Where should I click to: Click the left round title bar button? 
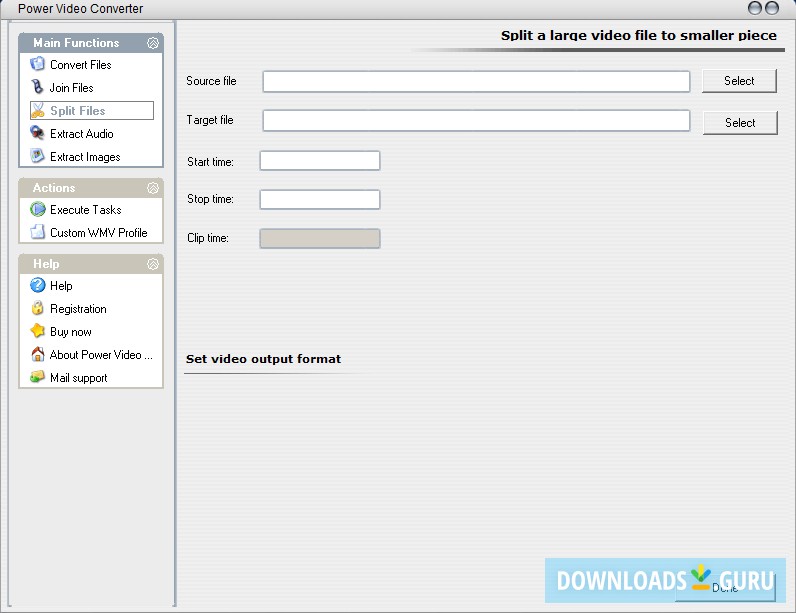point(755,8)
